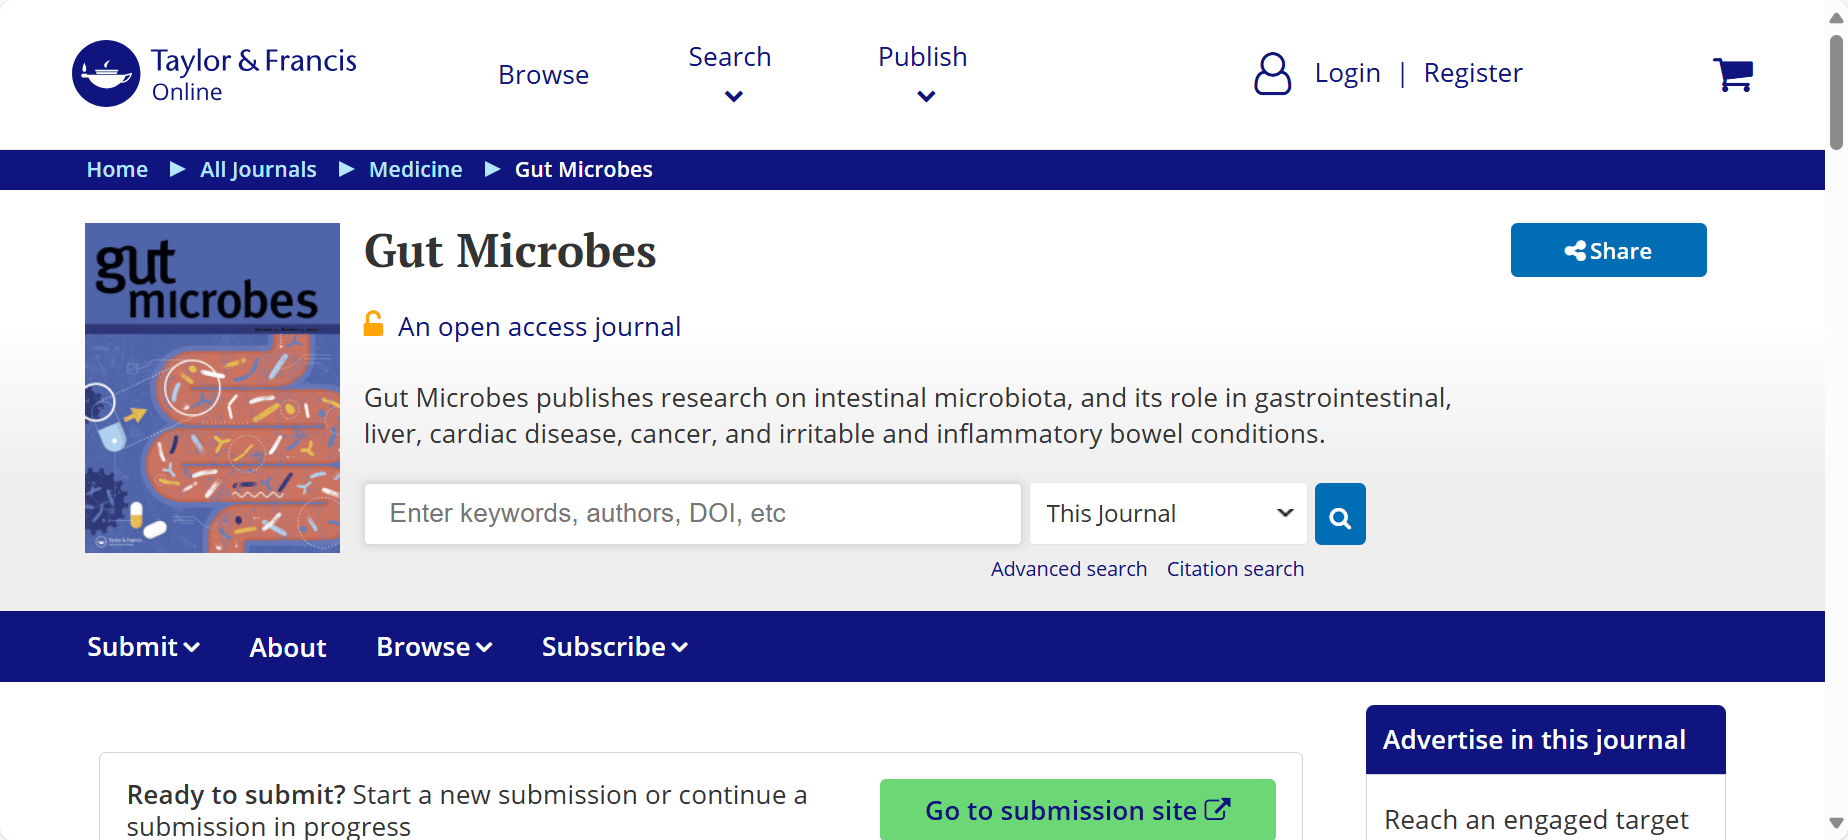Click the page vertical scrollbar thumb
The height and width of the screenshot is (840, 1848).
[1836, 93]
